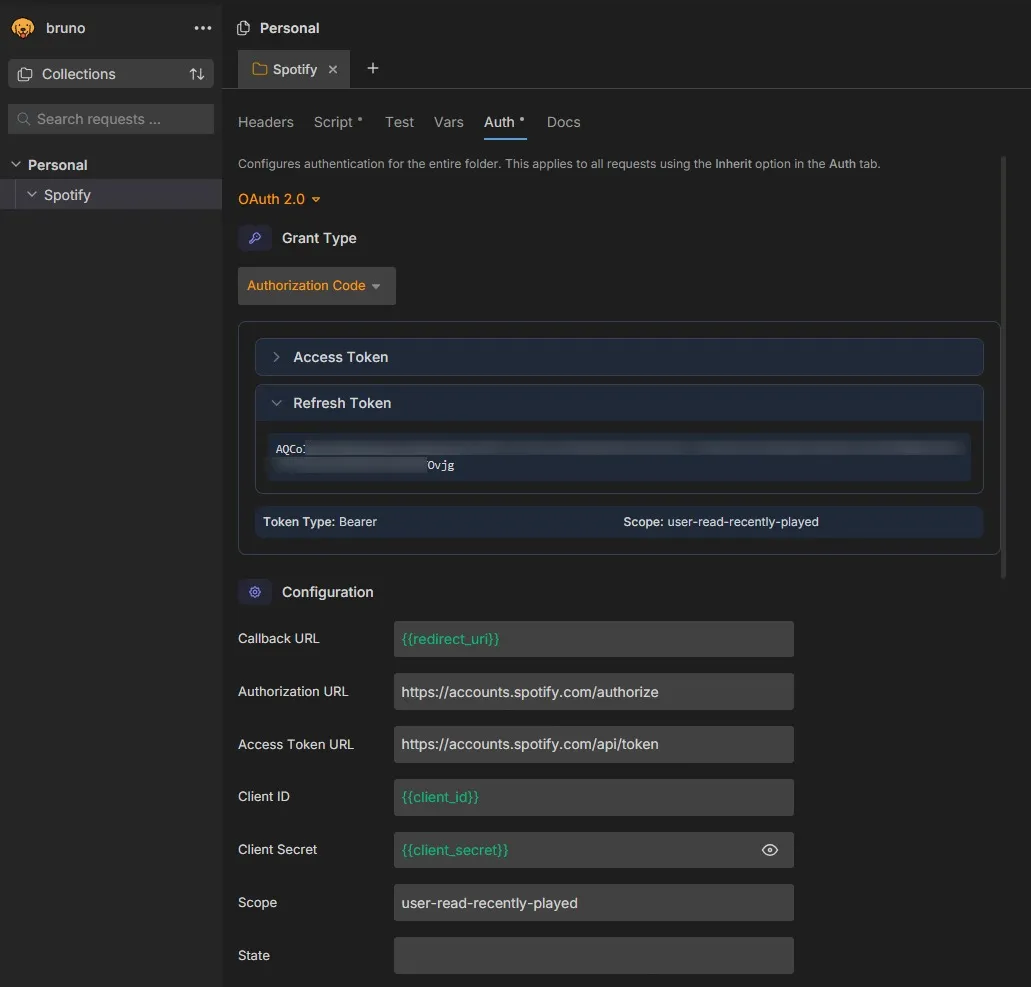Open the three-dot menu beside bruno
This screenshot has height=987, width=1031.
(203, 28)
